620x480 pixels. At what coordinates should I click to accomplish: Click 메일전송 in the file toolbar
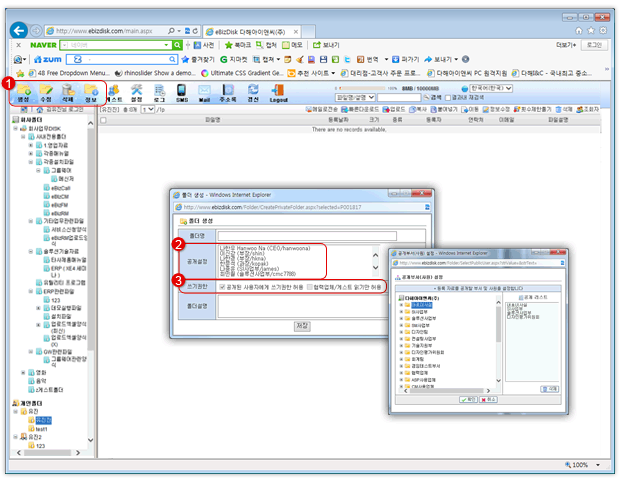[x=322, y=110]
